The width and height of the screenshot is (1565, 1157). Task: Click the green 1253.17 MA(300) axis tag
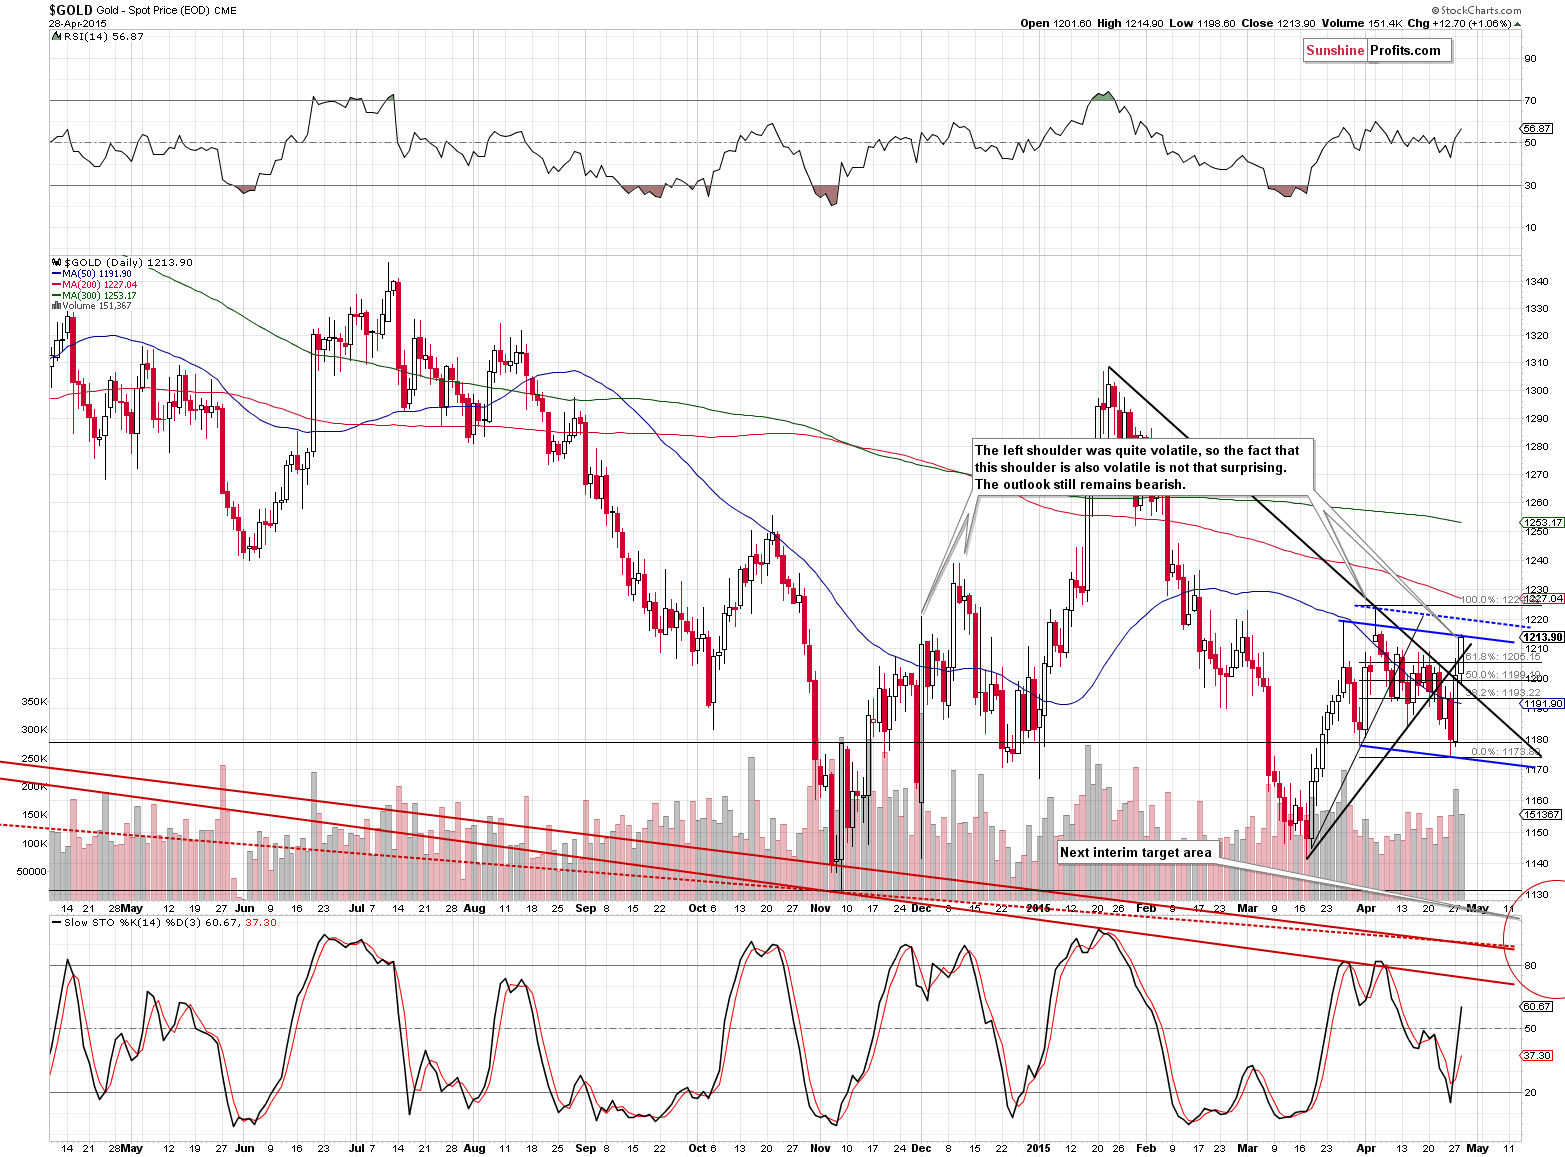click(1543, 522)
